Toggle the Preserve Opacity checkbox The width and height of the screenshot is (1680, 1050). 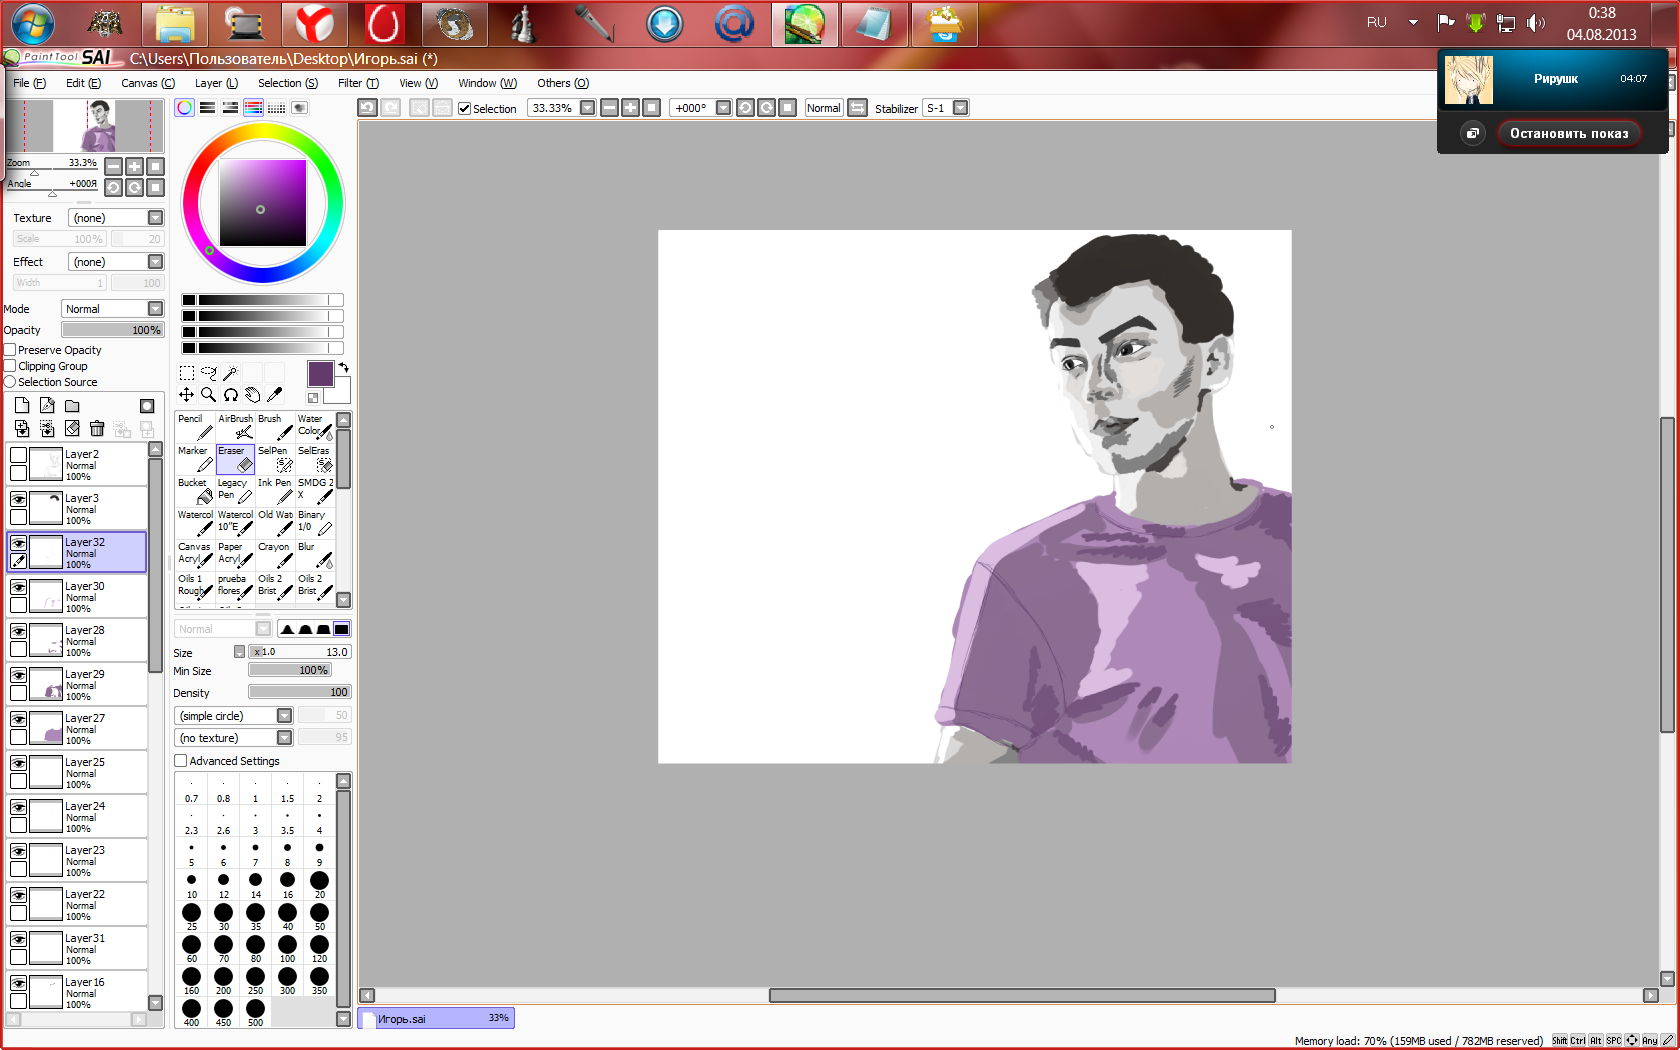[x=10, y=350]
